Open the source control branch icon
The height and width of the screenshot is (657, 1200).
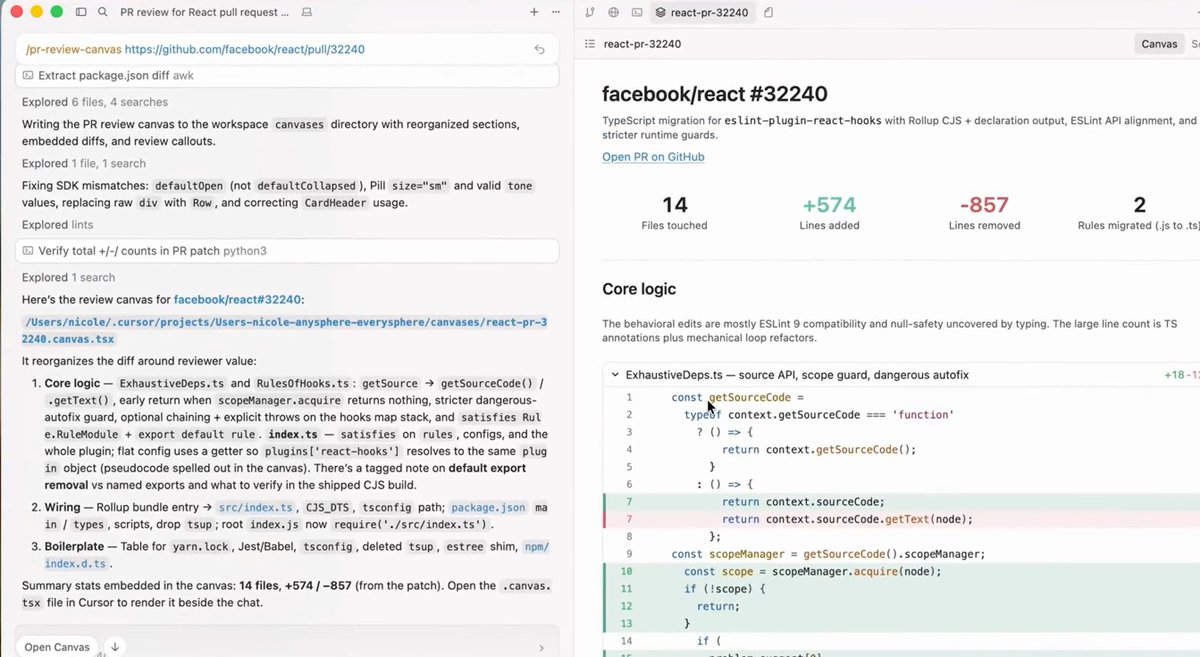589,12
